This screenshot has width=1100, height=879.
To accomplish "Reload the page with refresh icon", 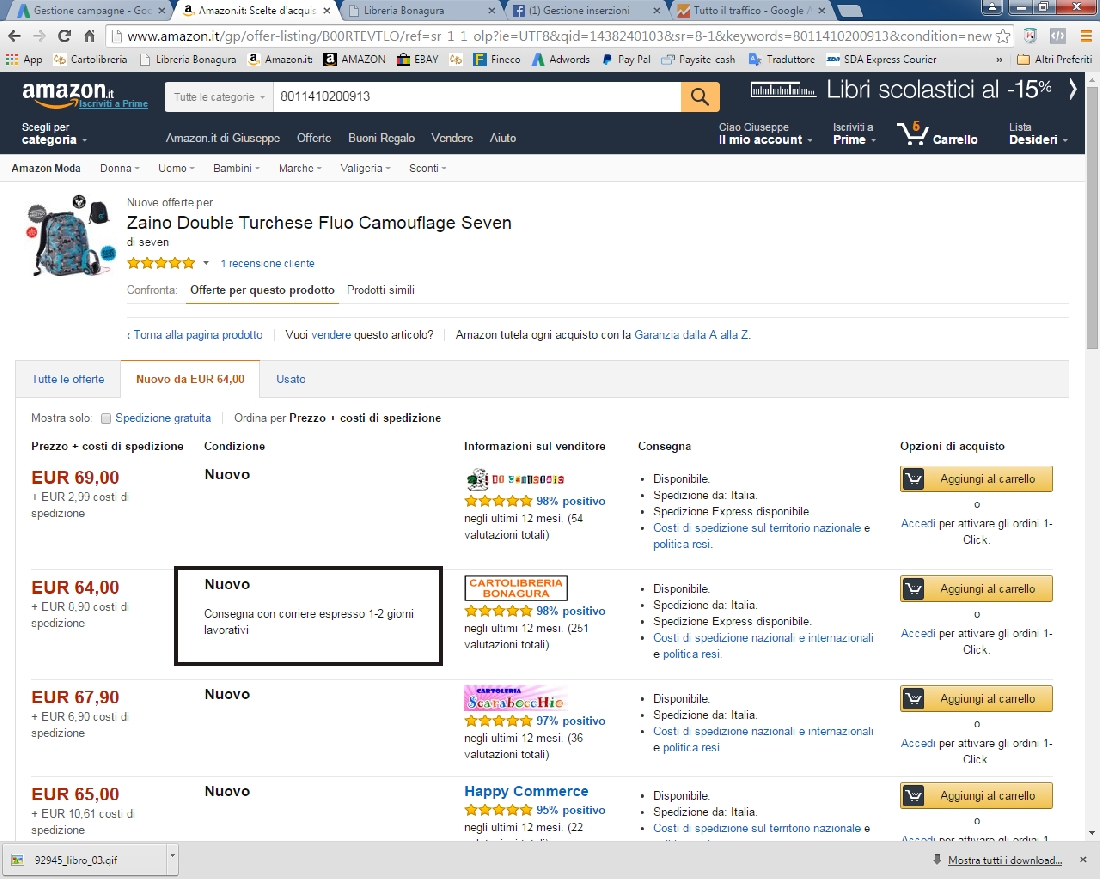I will [64, 36].
